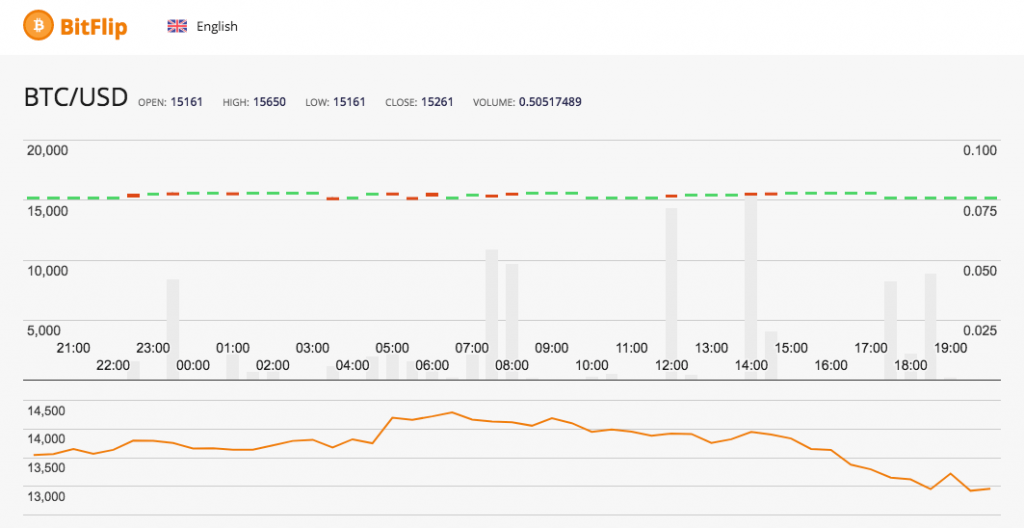
Task: Select the 19:00 time axis label
Action: point(950,348)
